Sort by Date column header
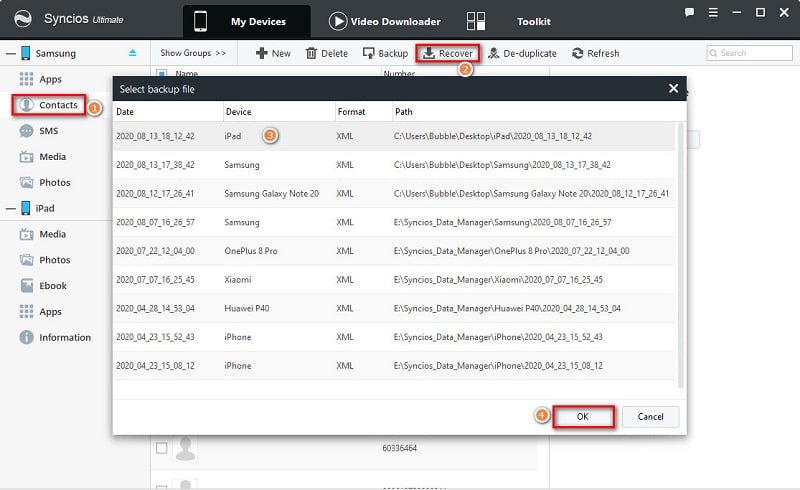This screenshot has height=490, width=800. [168, 112]
